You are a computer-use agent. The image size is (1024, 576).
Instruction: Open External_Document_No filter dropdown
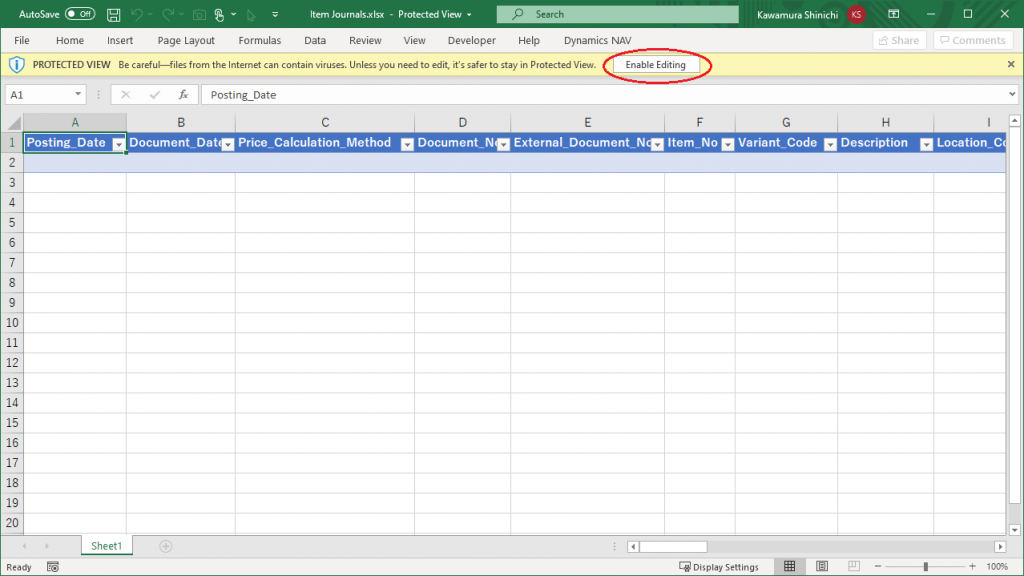657,144
